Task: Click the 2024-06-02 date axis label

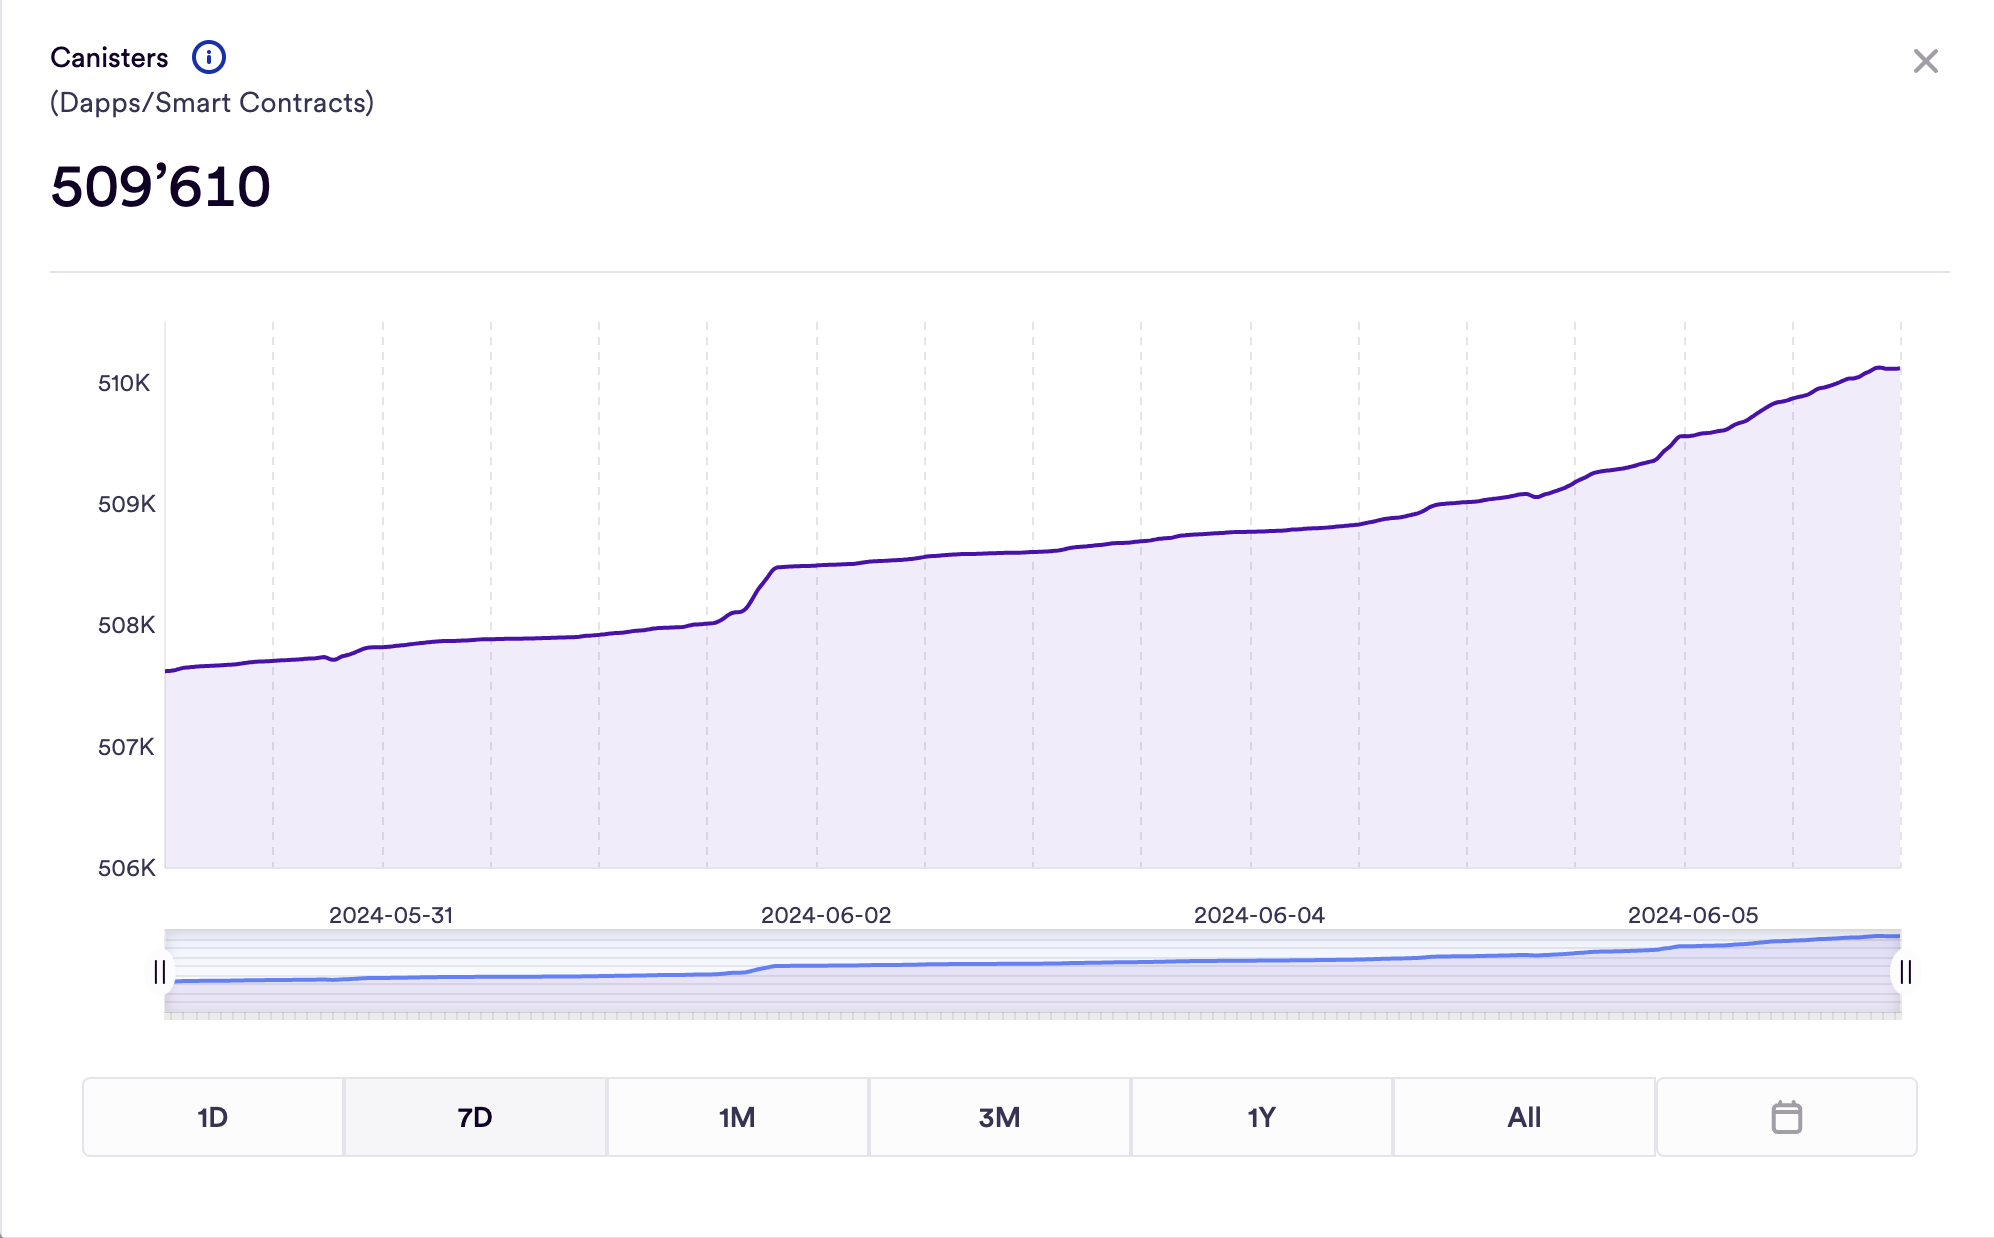Action: pyautogui.click(x=826, y=915)
